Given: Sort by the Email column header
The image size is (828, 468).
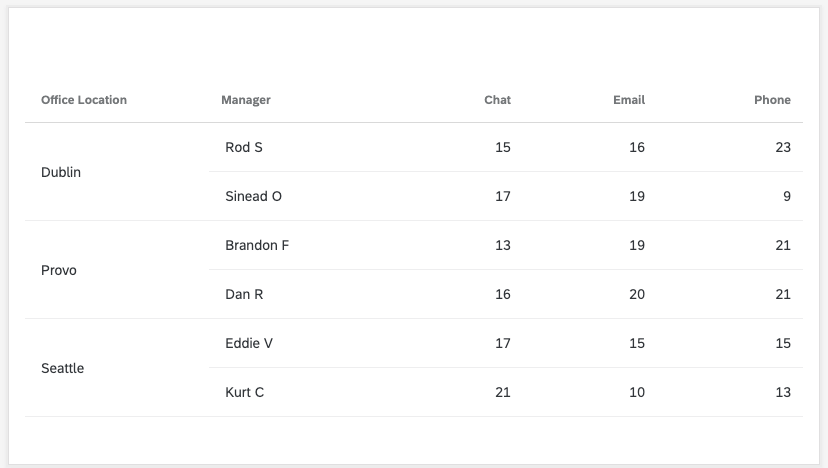Looking at the screenshot, I should click(x=629, y=100).
